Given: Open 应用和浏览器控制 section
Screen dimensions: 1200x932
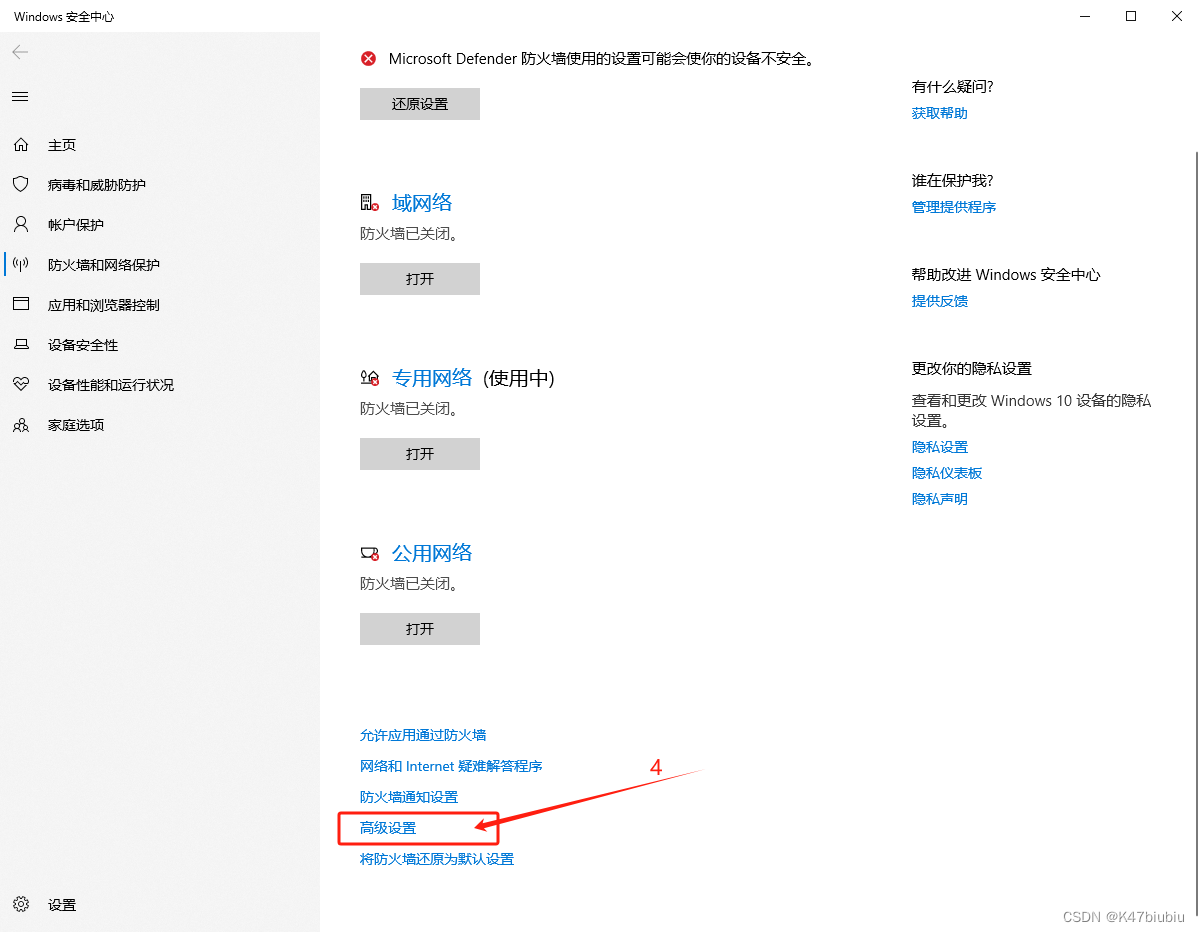Looking at the screenshot, I should coord(104,305).
